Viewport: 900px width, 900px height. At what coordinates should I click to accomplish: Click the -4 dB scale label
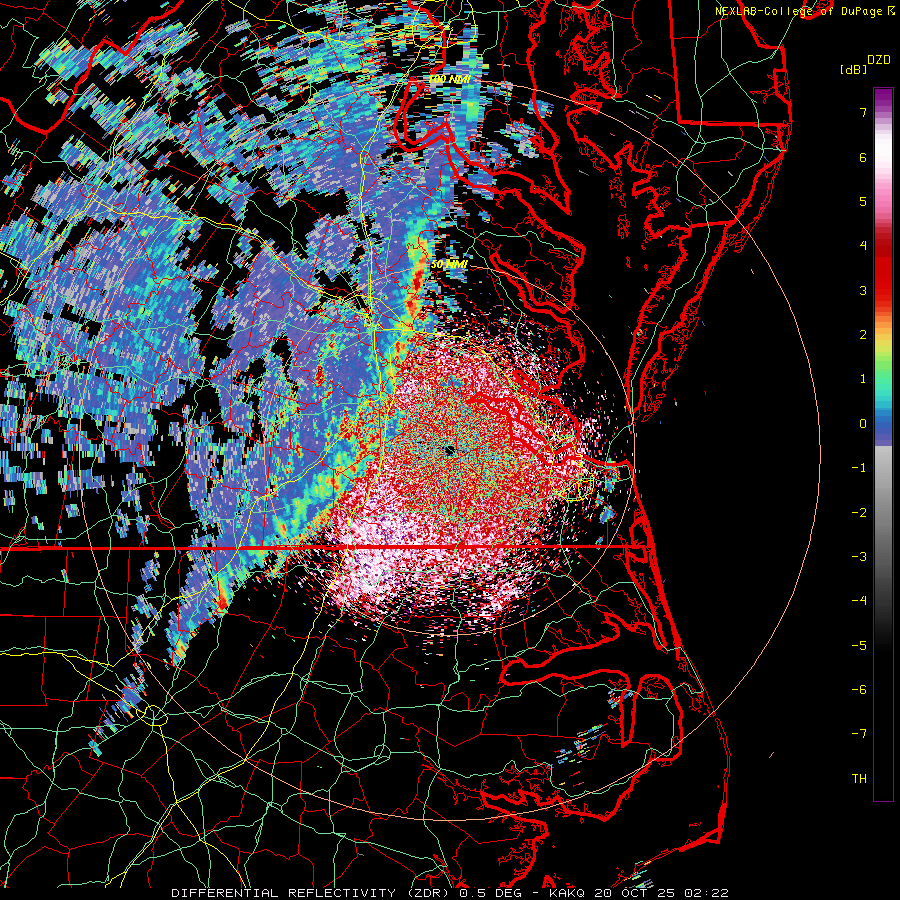(859, 600)
